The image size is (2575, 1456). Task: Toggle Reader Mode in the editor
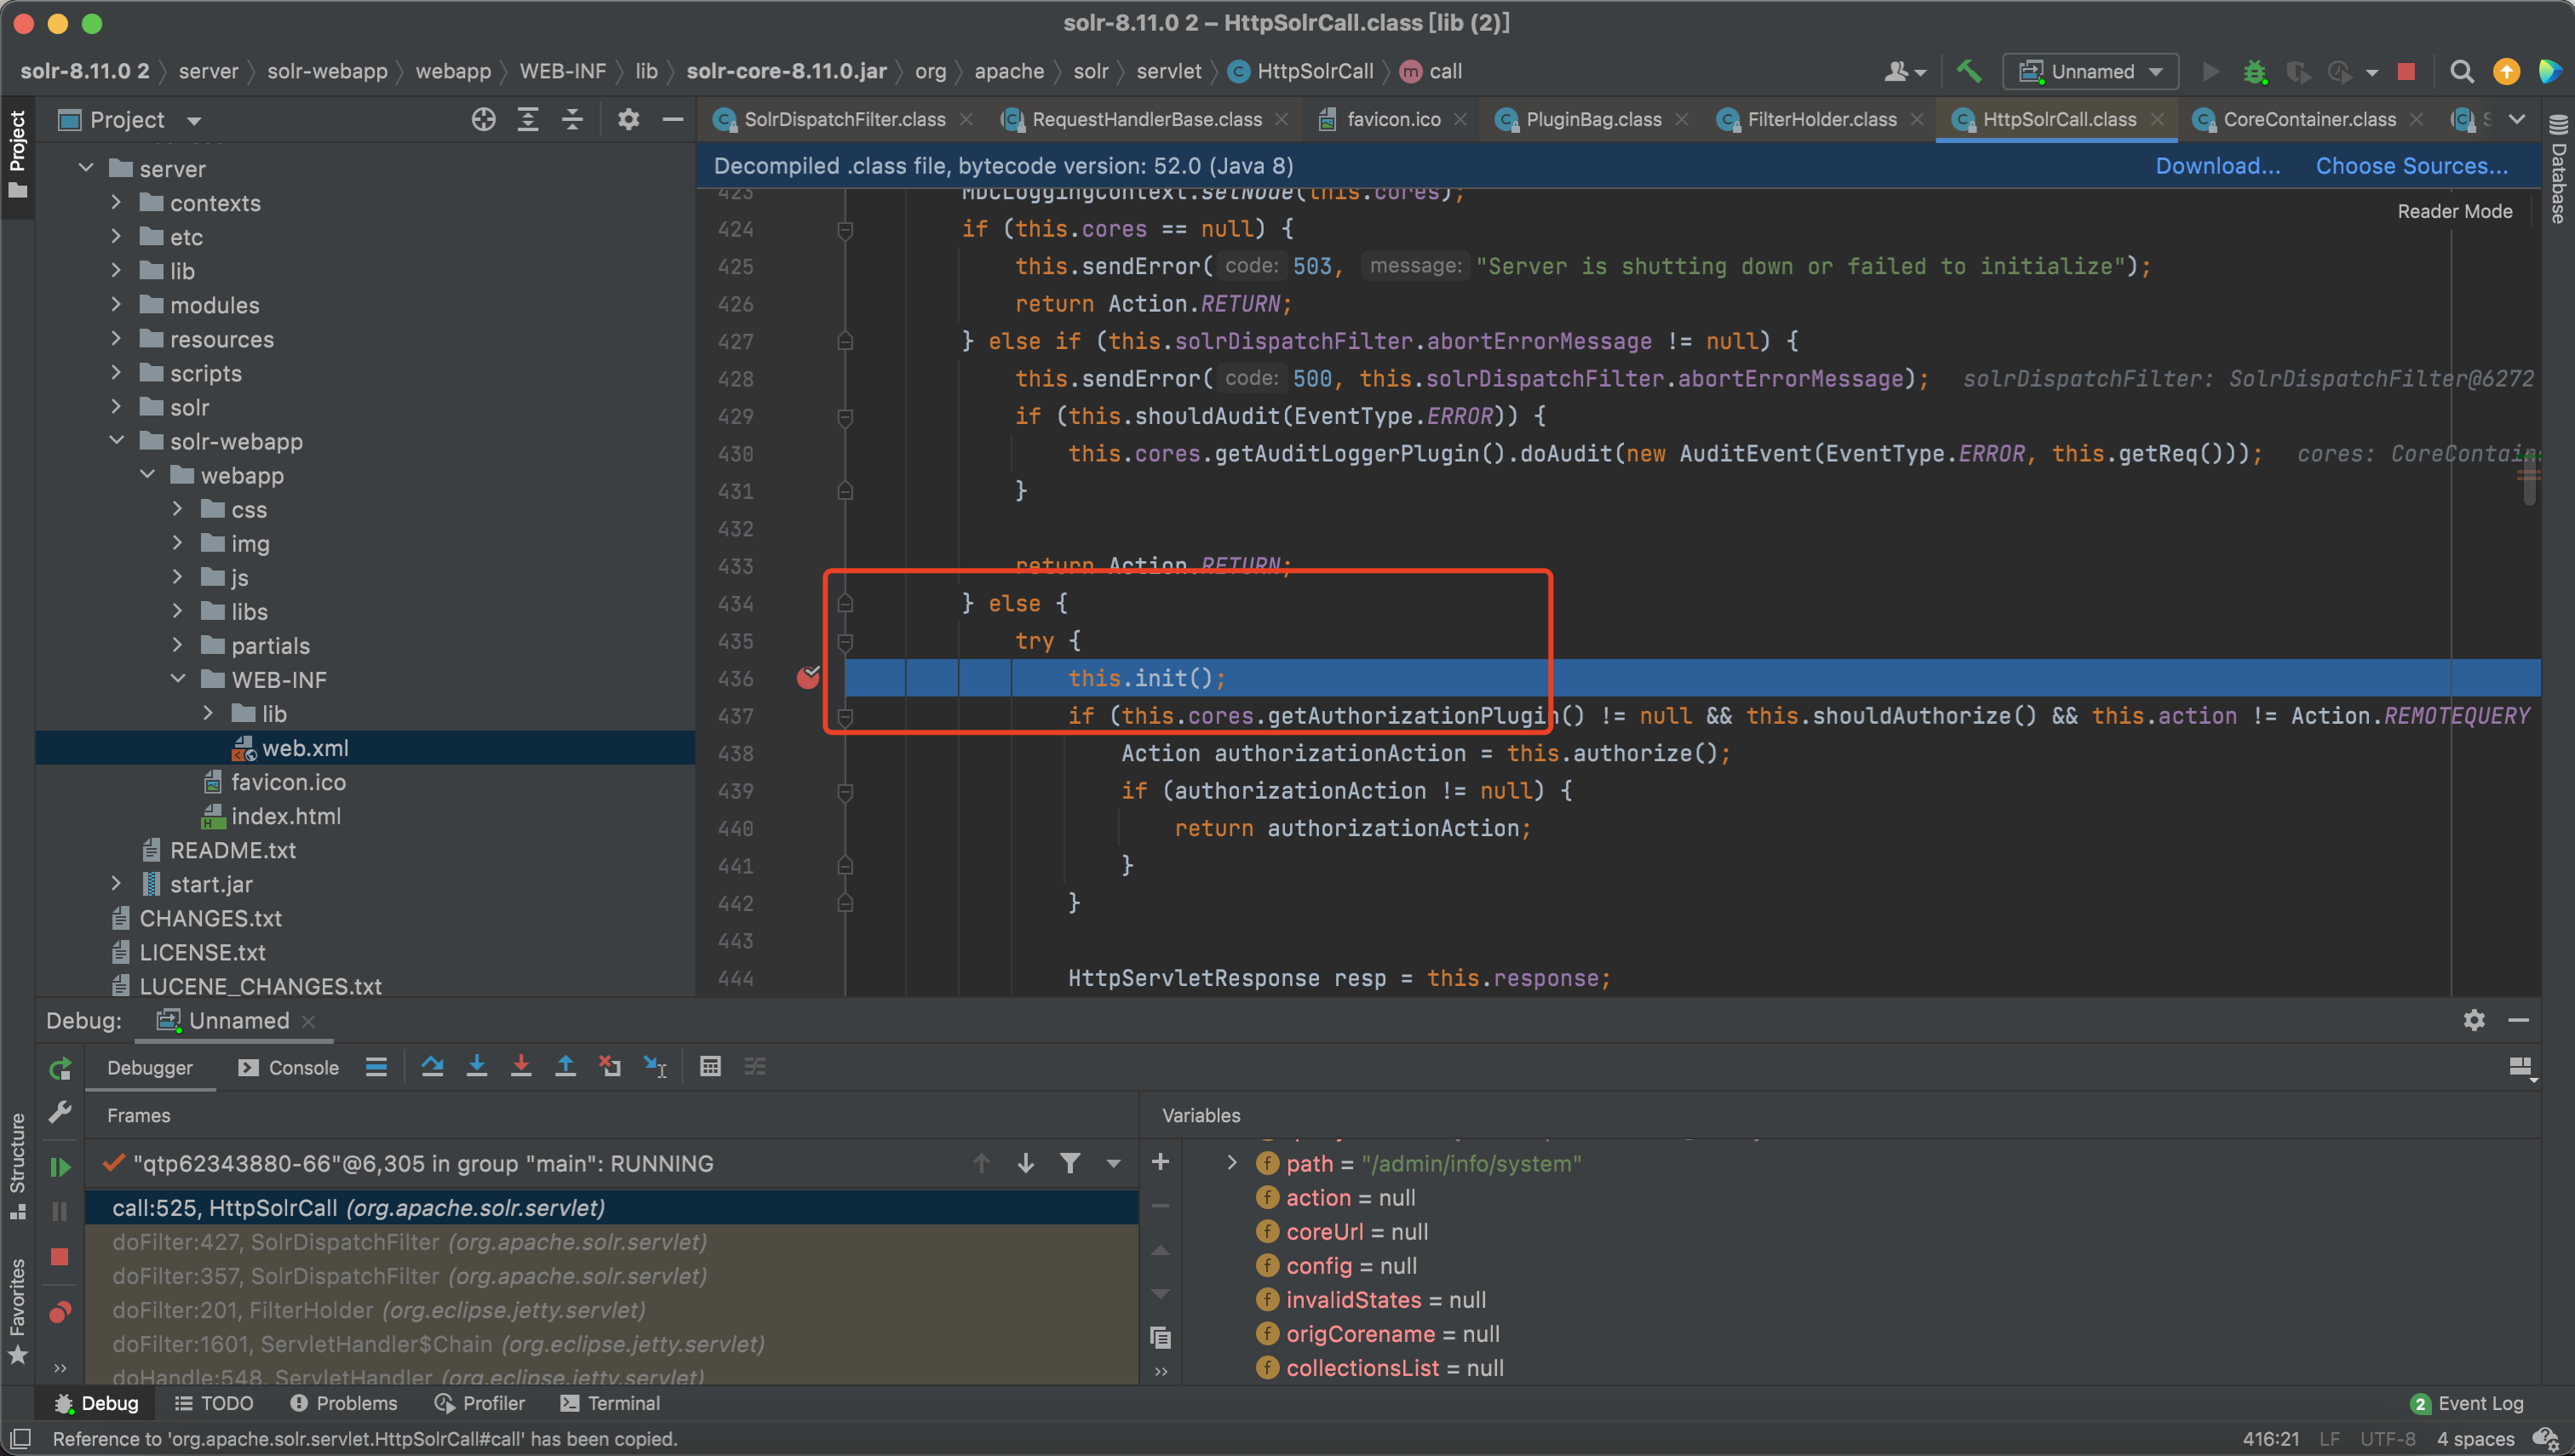pos(2454,211)
